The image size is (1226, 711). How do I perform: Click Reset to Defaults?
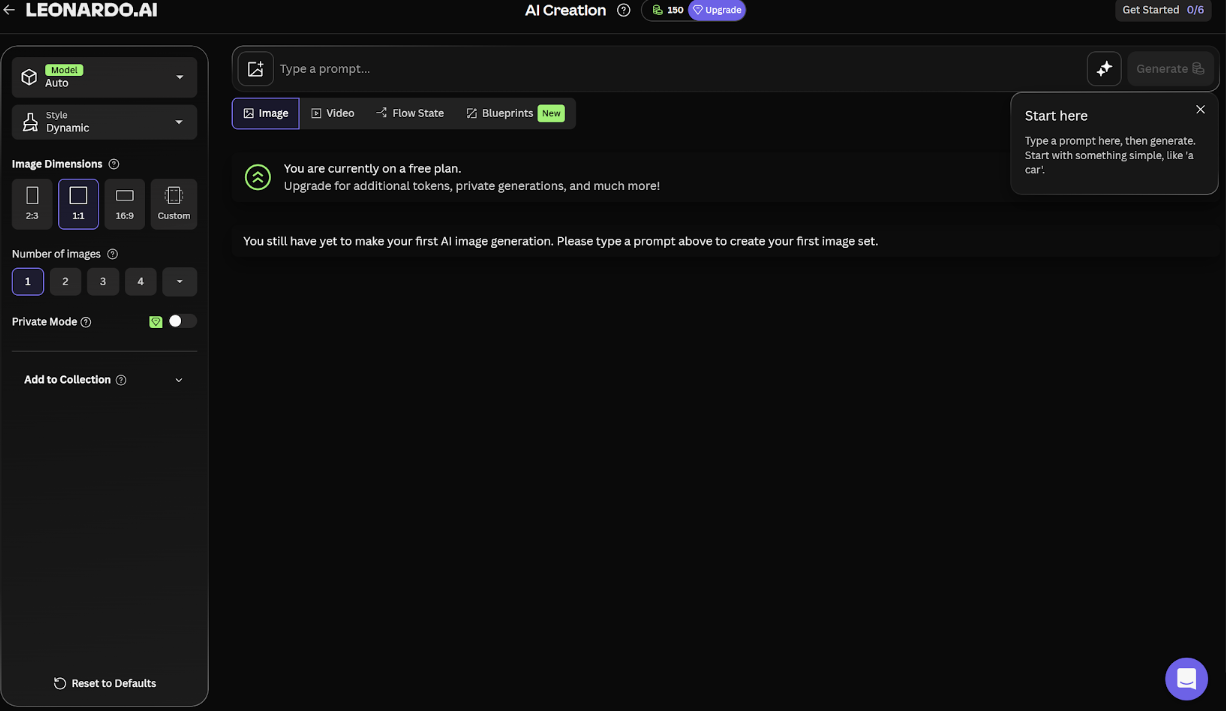[x=105, y=683]
